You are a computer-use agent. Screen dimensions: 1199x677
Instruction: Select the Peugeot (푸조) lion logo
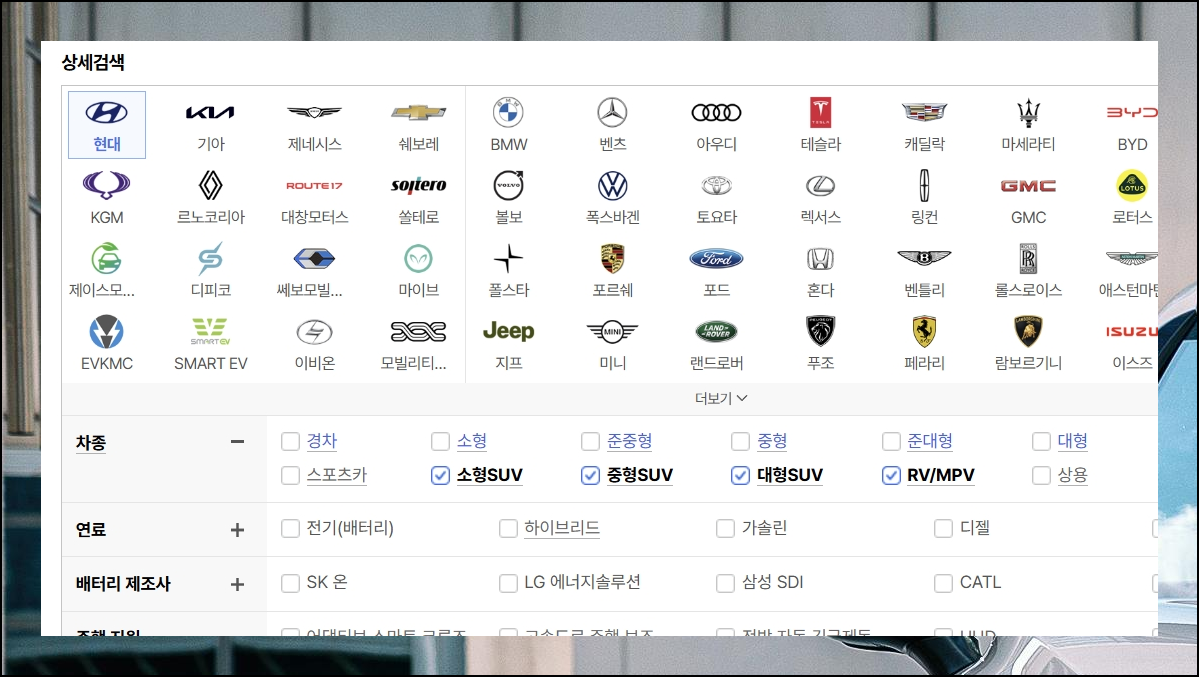[820, 331]
